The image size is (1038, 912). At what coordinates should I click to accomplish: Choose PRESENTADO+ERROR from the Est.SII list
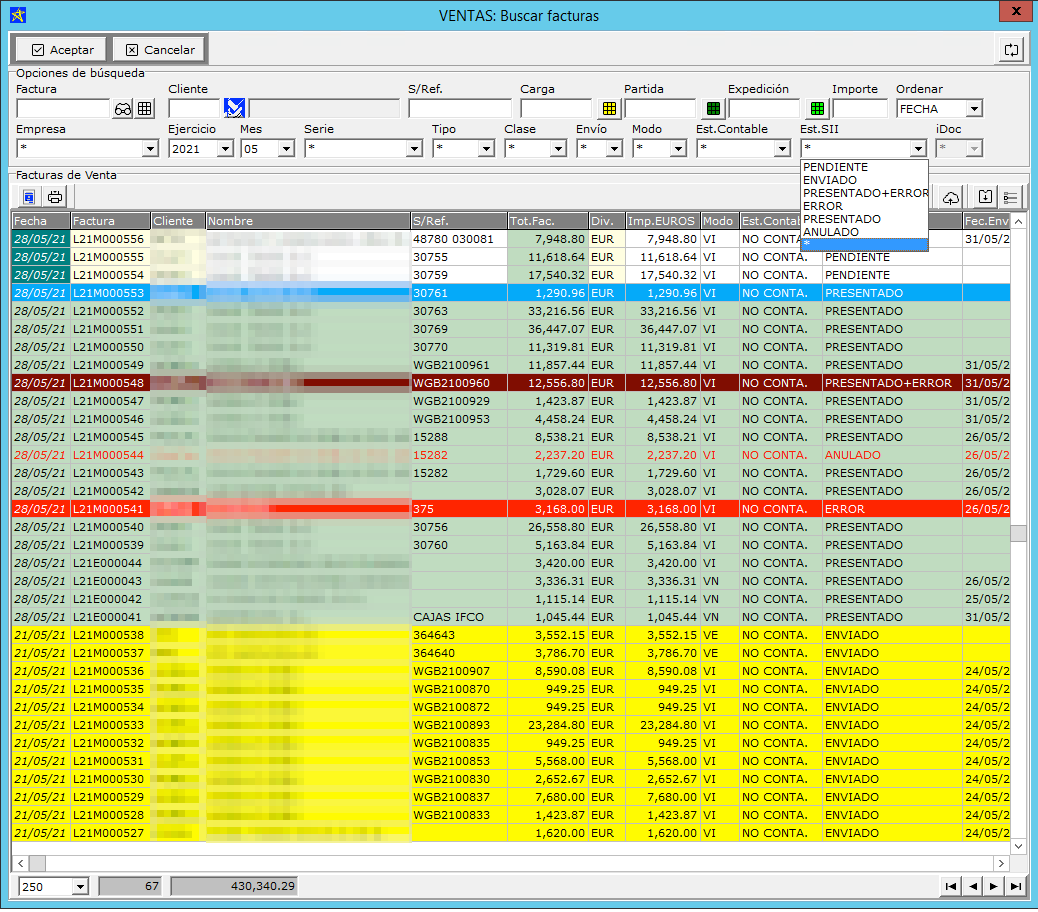pyautogui.click(x=865, y=193)
